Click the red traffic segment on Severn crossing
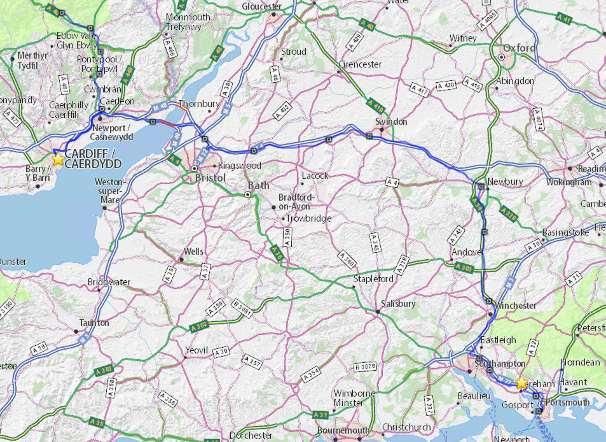606x442 pixels. coord(167,123)
